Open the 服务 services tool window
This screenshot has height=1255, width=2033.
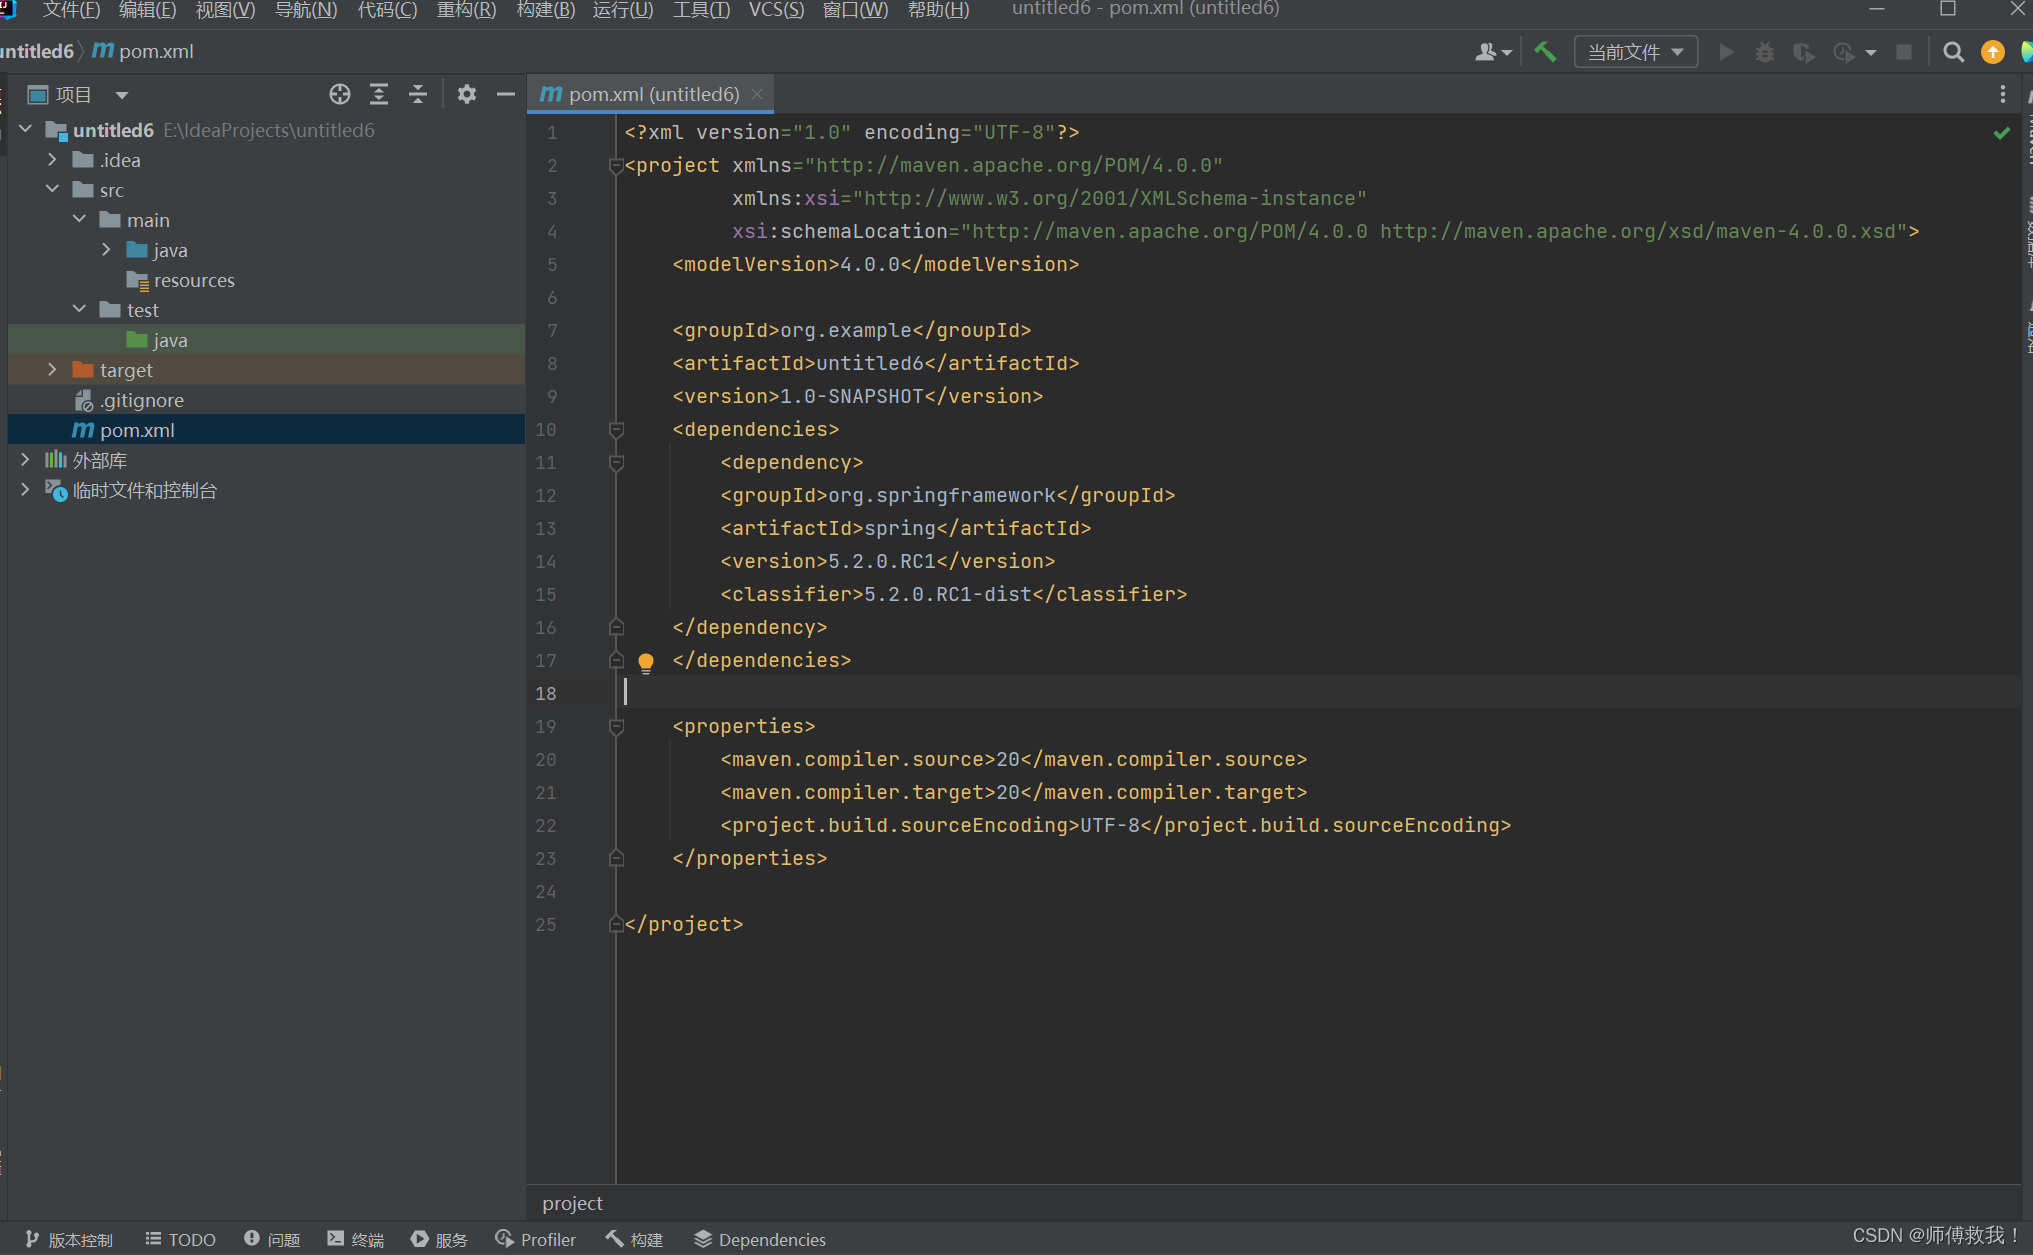[440, 1240]
